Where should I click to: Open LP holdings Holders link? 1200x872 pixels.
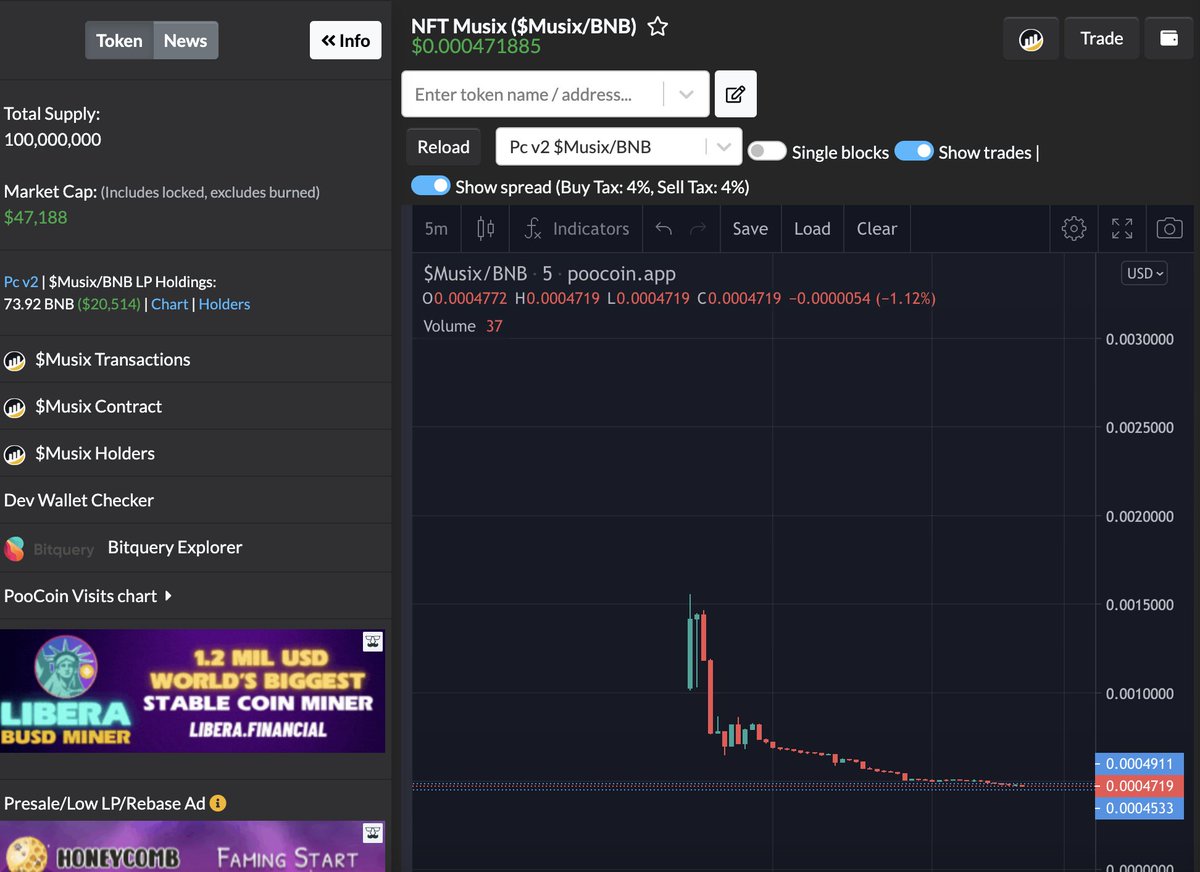click(x=224, y=304)
